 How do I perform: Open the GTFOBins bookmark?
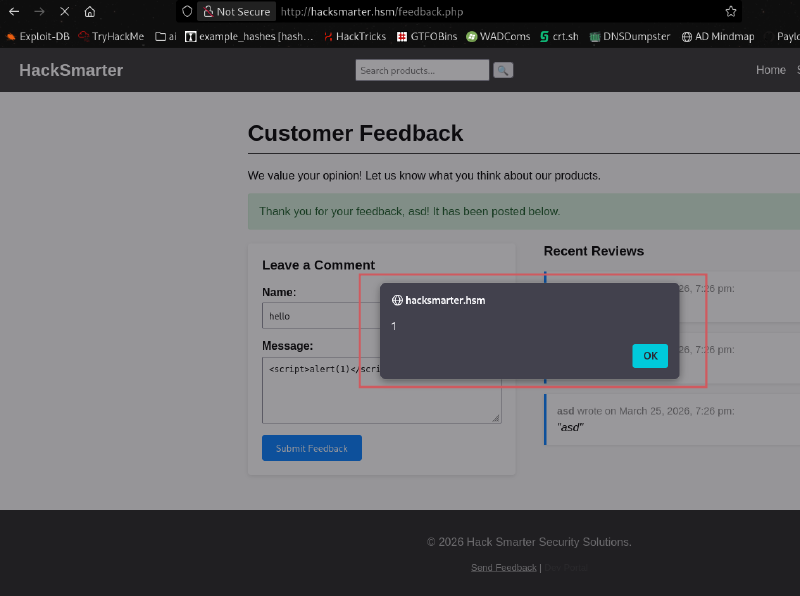pos(427,36)
